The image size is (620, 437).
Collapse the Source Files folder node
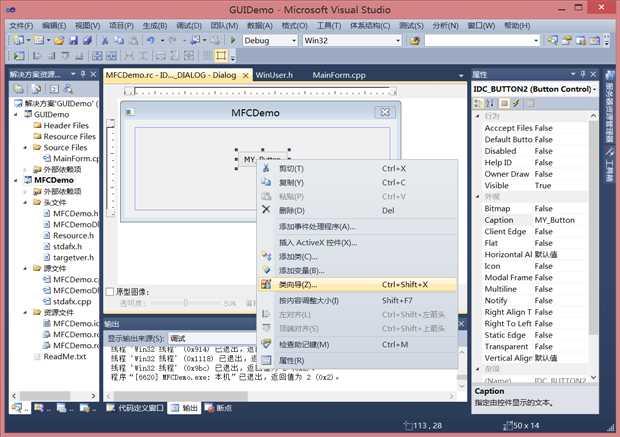(x=26, y=148)
